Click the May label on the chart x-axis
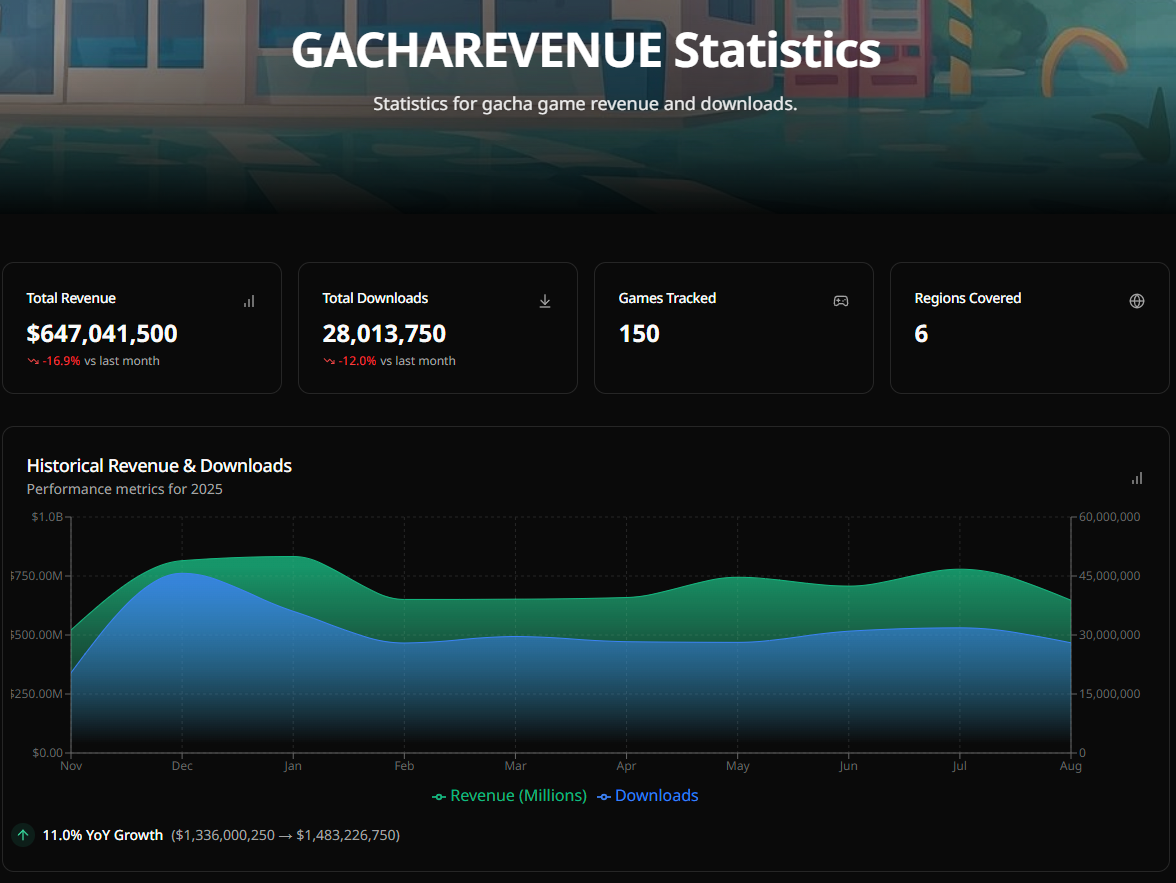 pos(737,766)
